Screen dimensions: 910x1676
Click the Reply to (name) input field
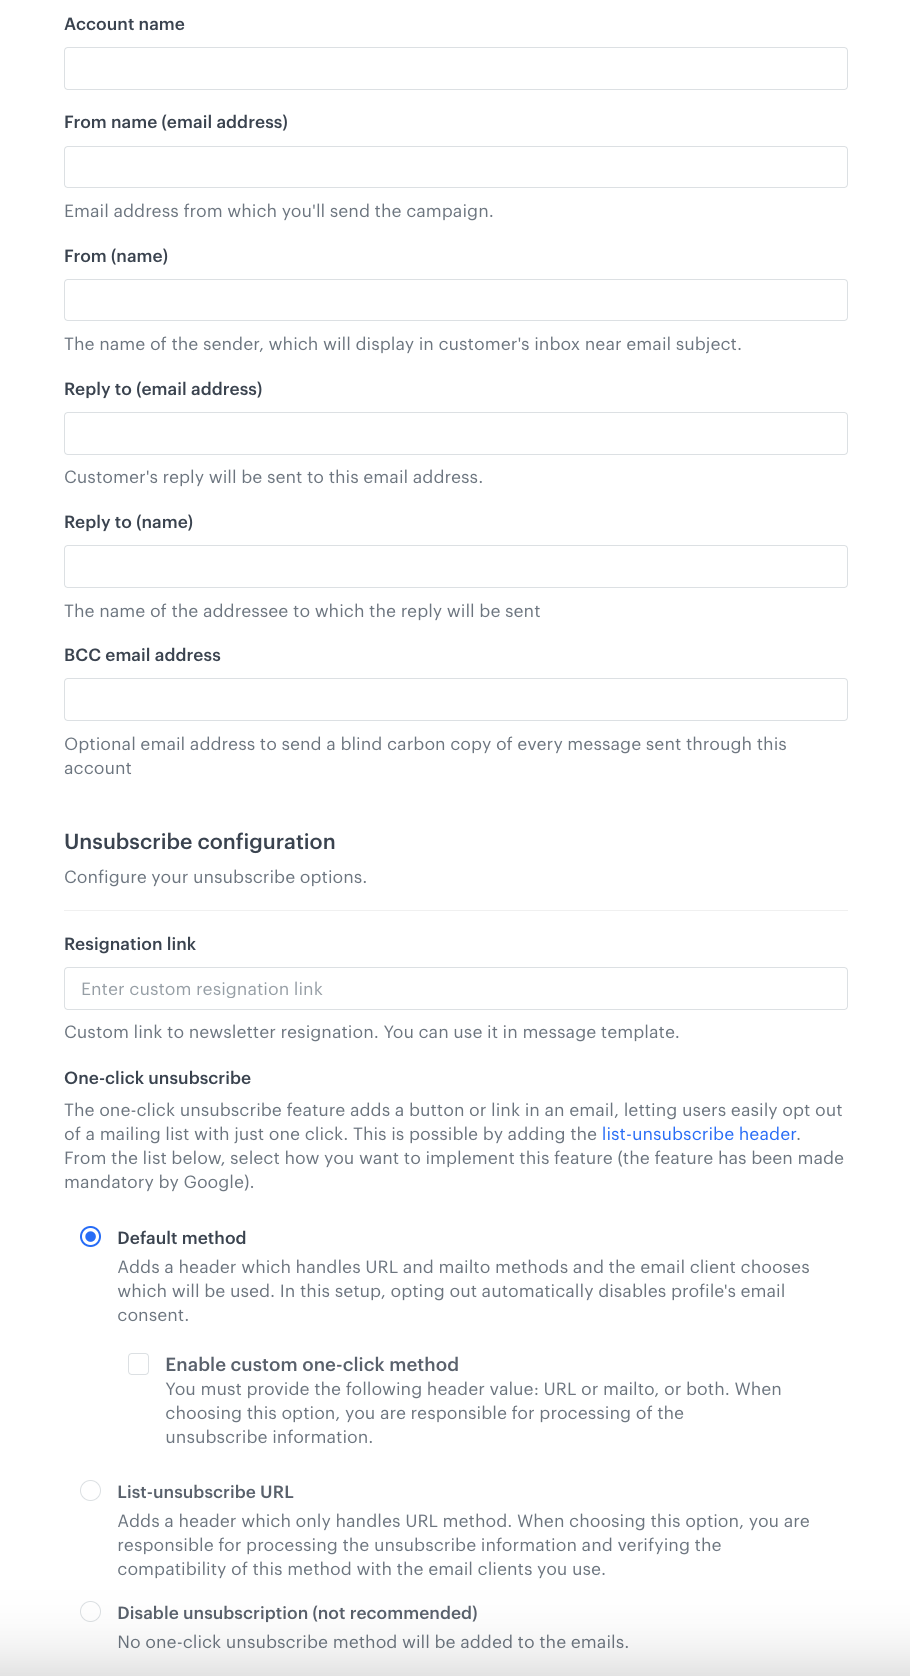455,566
